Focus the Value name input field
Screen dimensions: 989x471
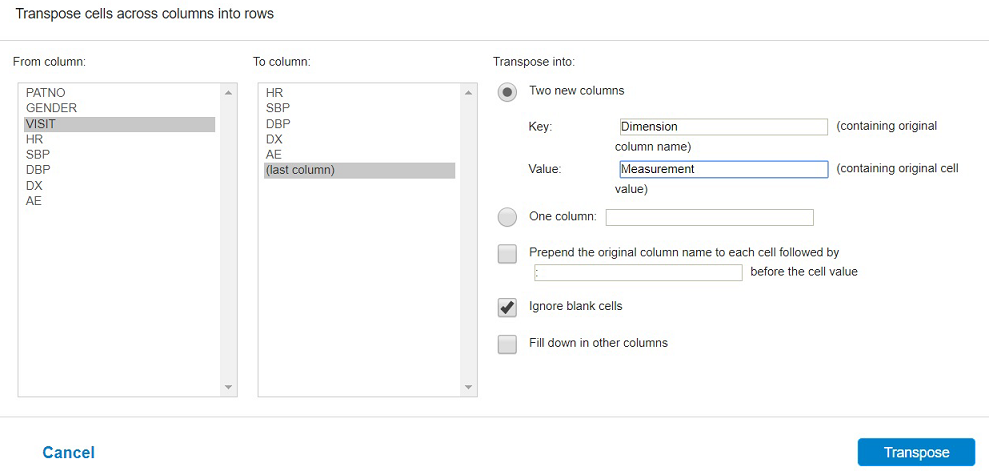tap(723, 170)
